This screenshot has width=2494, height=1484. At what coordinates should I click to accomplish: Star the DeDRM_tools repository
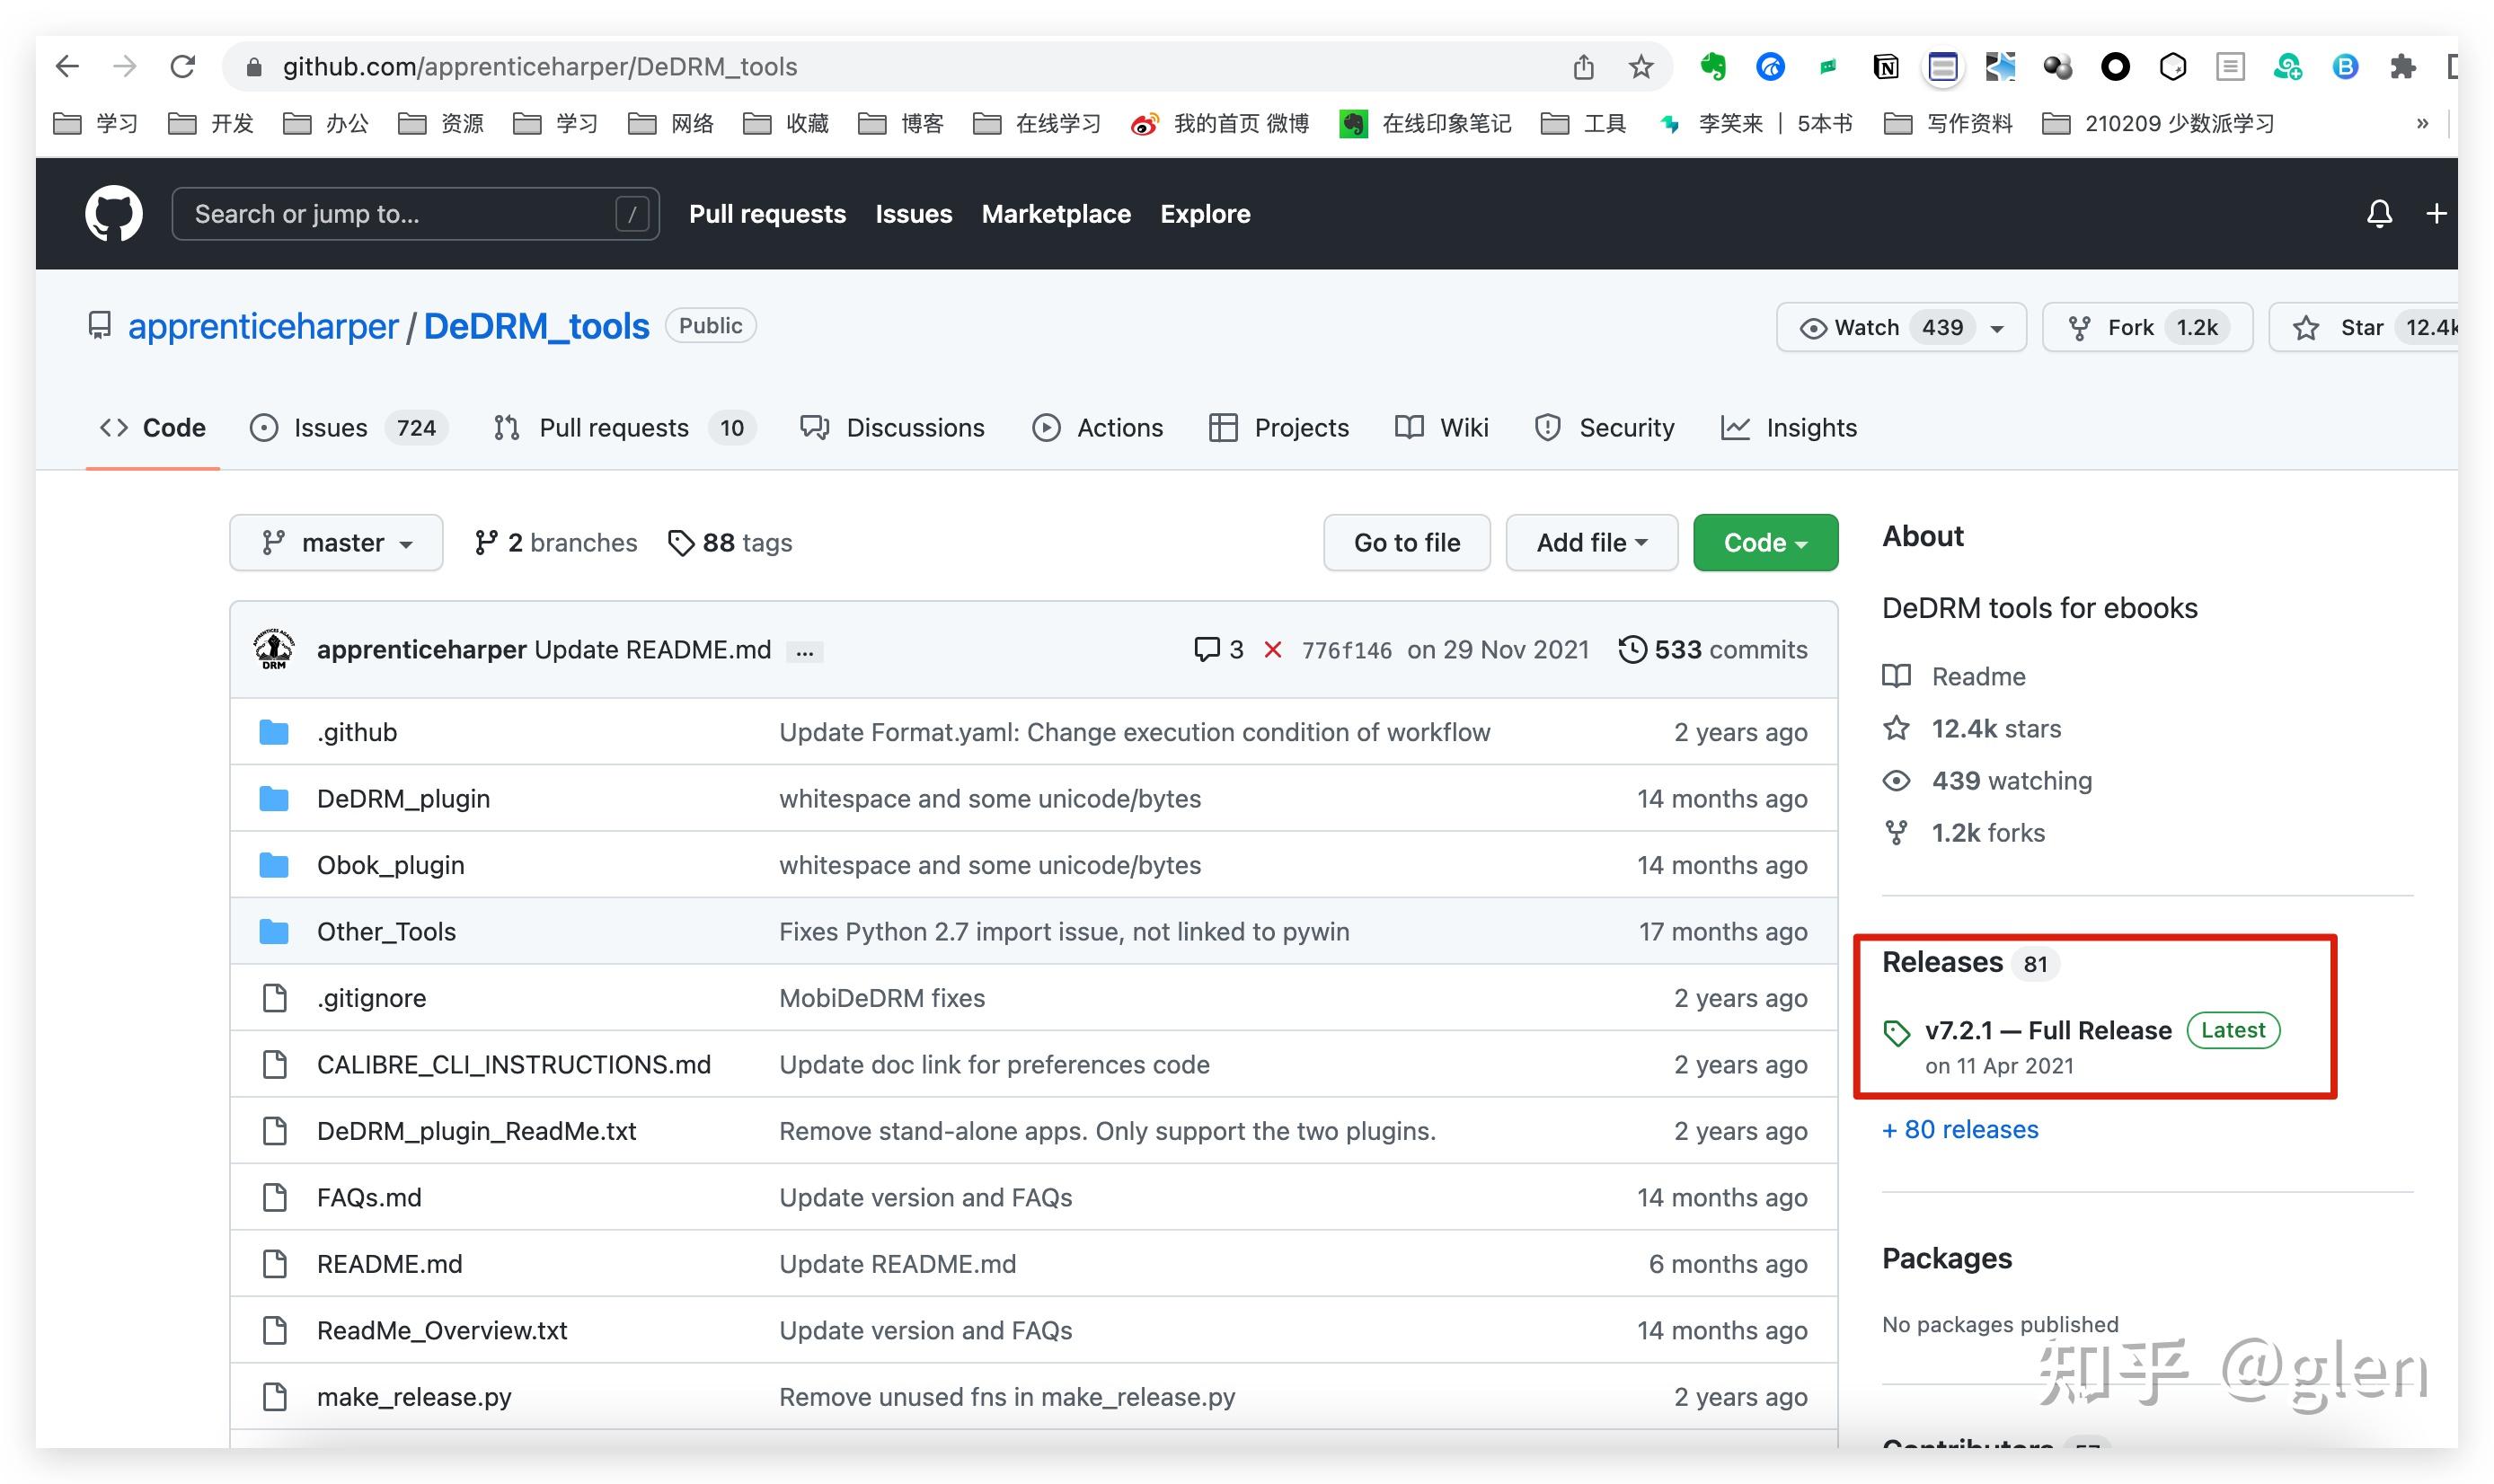(2360, 328)
